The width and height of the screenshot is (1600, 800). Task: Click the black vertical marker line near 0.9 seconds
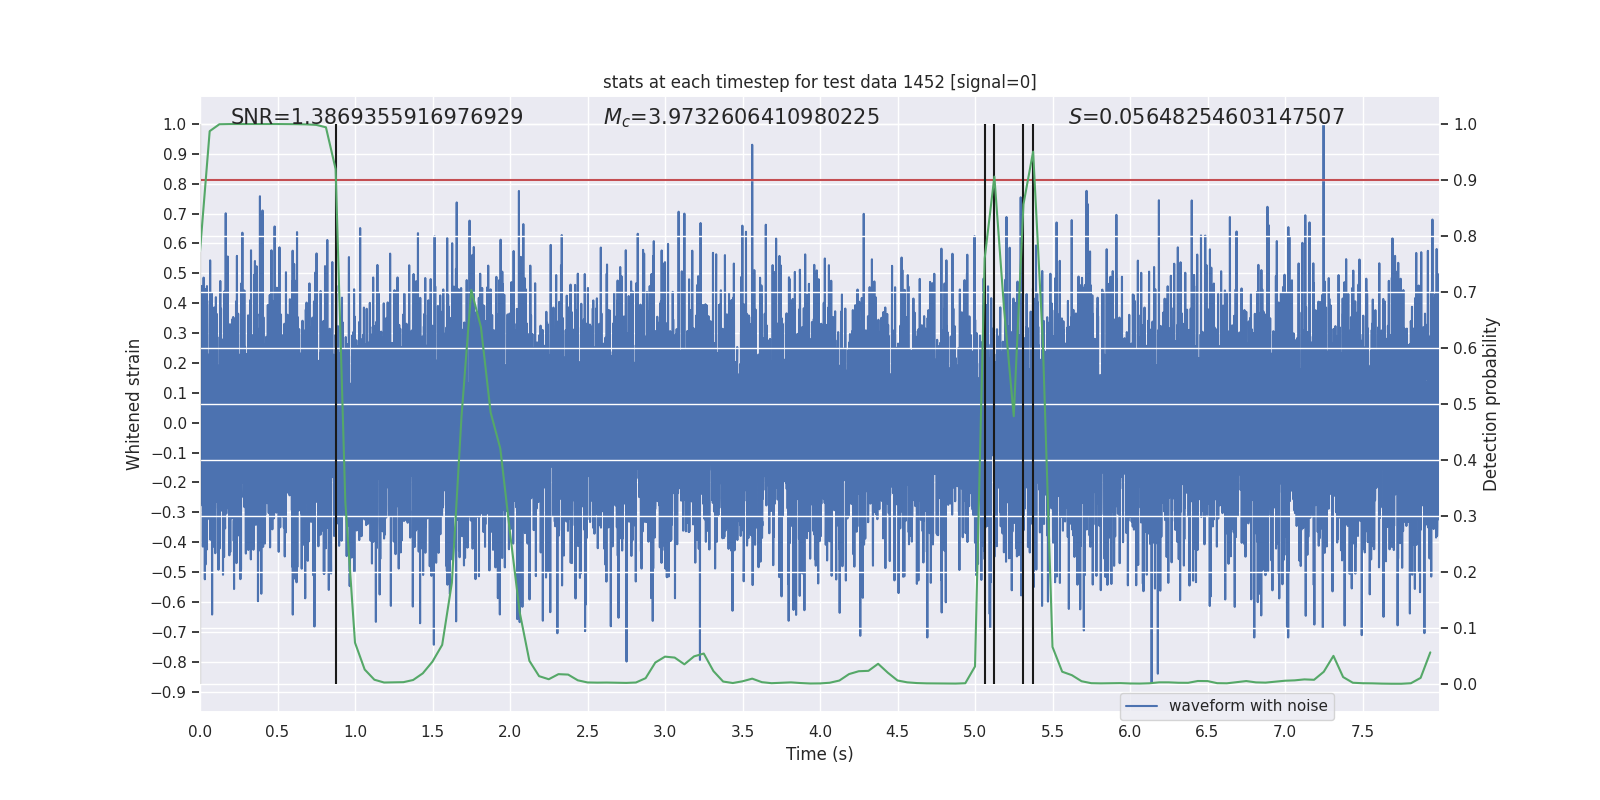(336, 404)
